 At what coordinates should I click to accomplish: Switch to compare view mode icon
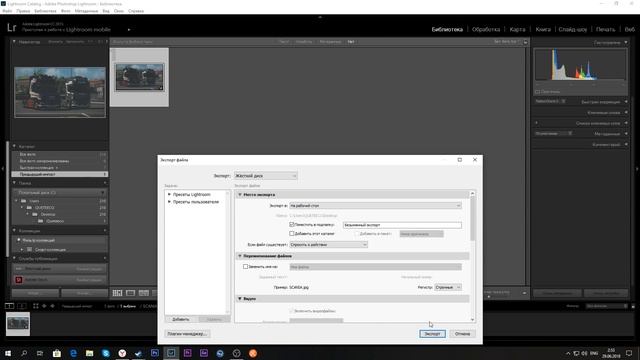click(144, 293)
